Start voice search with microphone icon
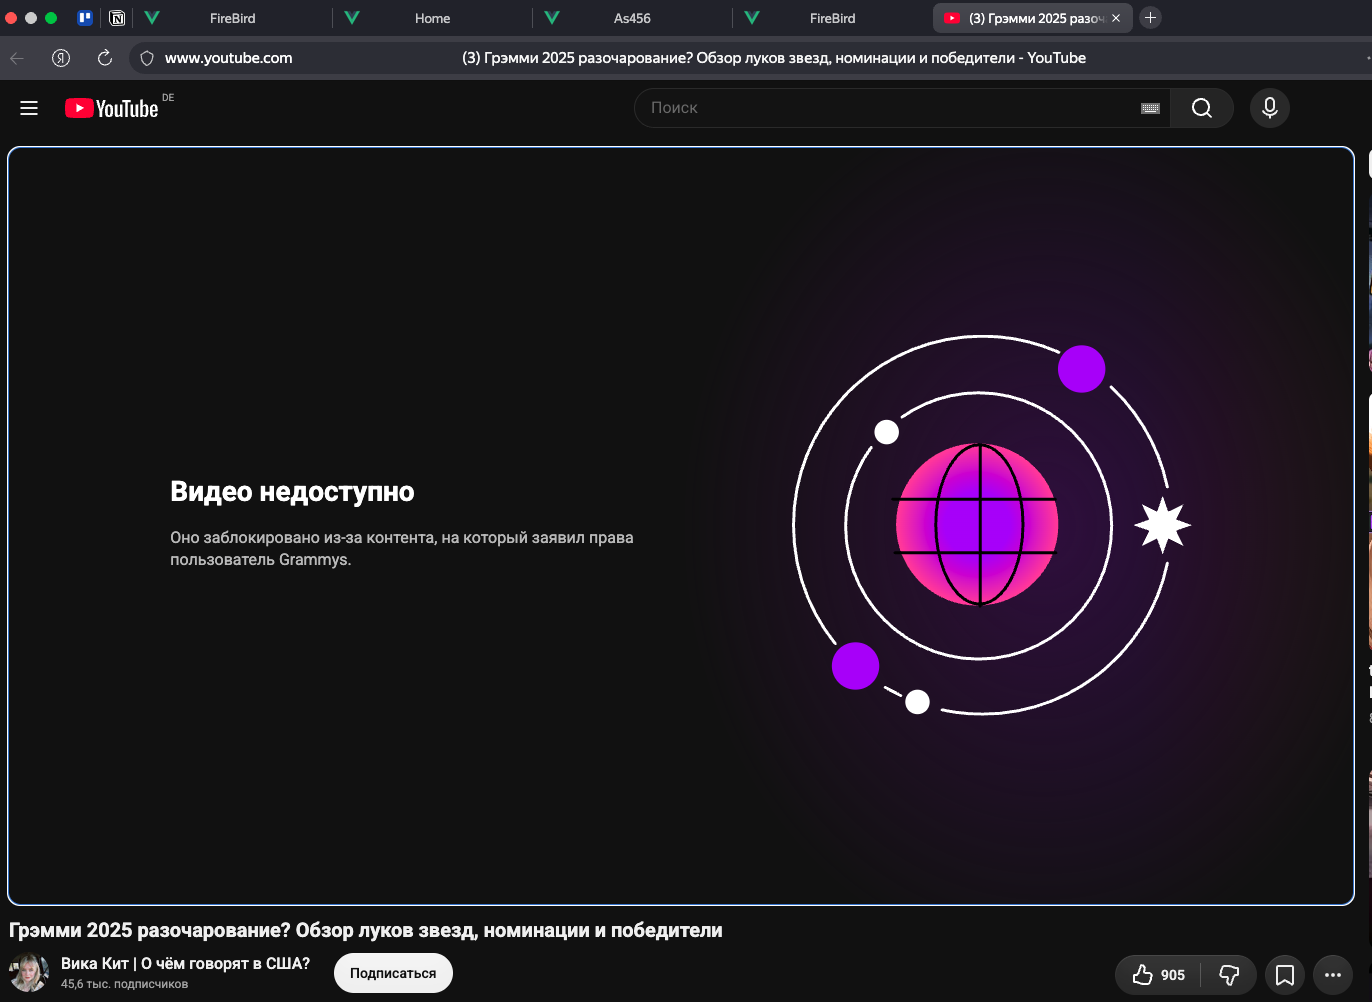Image resolution: width=1372 pixels, height=1002 pixels. point(1270,108)
